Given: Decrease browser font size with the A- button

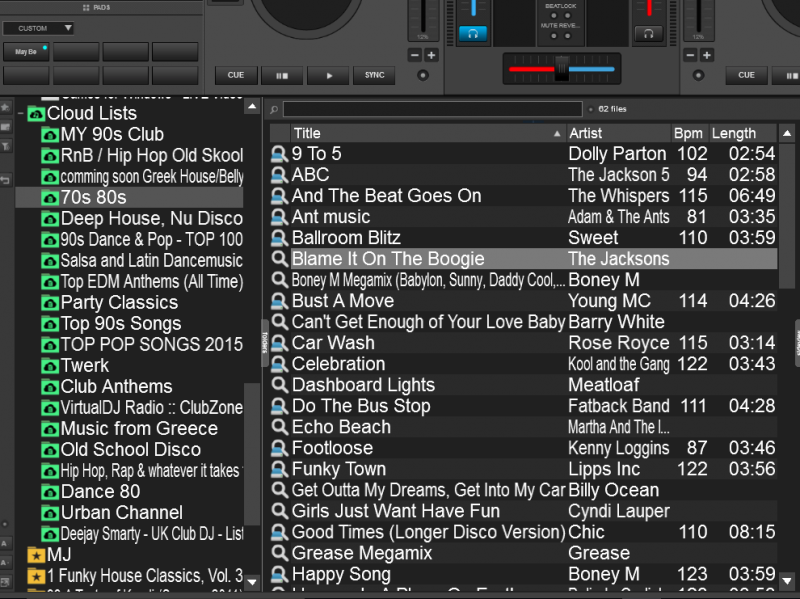Looking at the screenshot, I should point(5,563).
